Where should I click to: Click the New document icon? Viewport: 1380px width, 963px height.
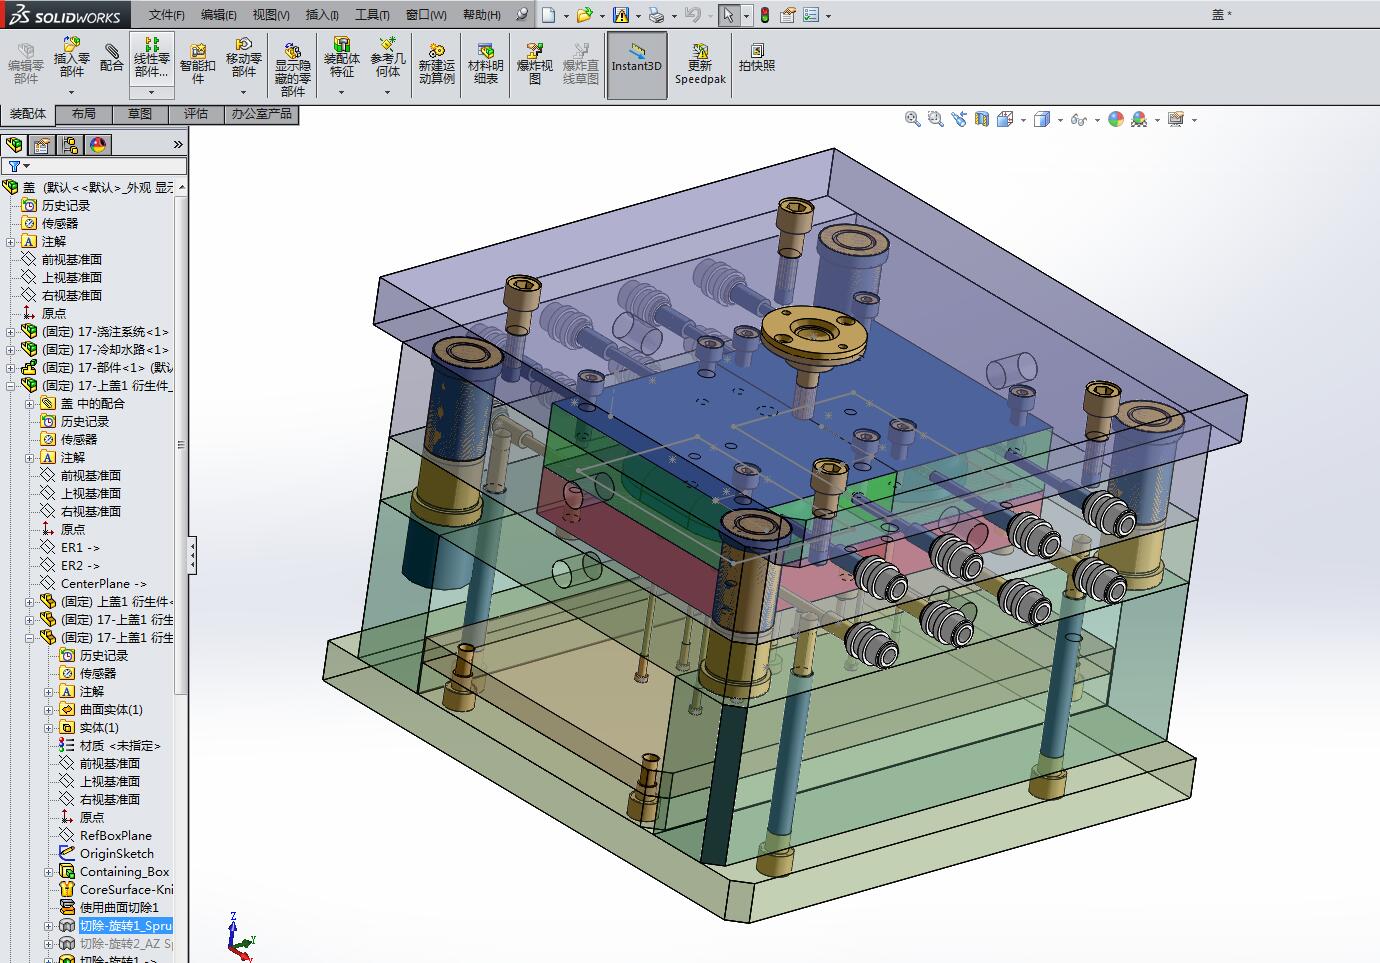548,15
